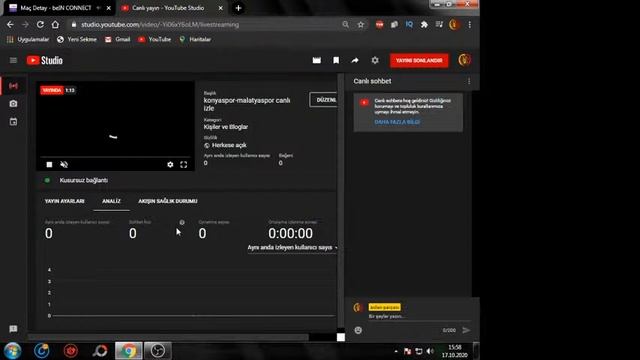Switch to YAYIN AYARLARI tab
This screenshot has height=360, width=640.
64,201
